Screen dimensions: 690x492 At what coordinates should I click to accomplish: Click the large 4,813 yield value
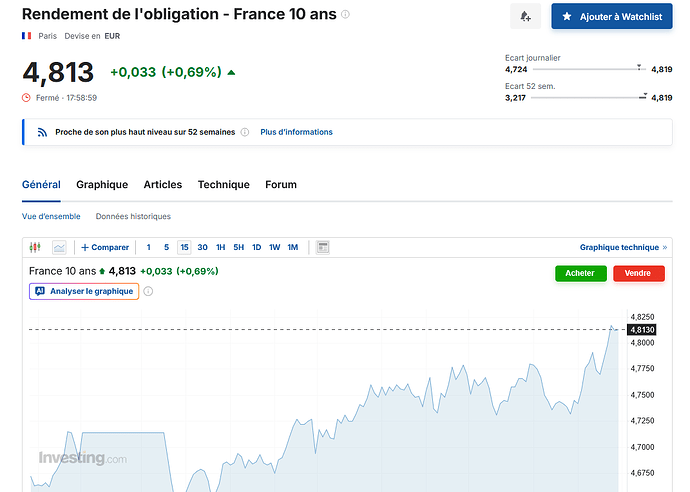[x=58, y=73]
